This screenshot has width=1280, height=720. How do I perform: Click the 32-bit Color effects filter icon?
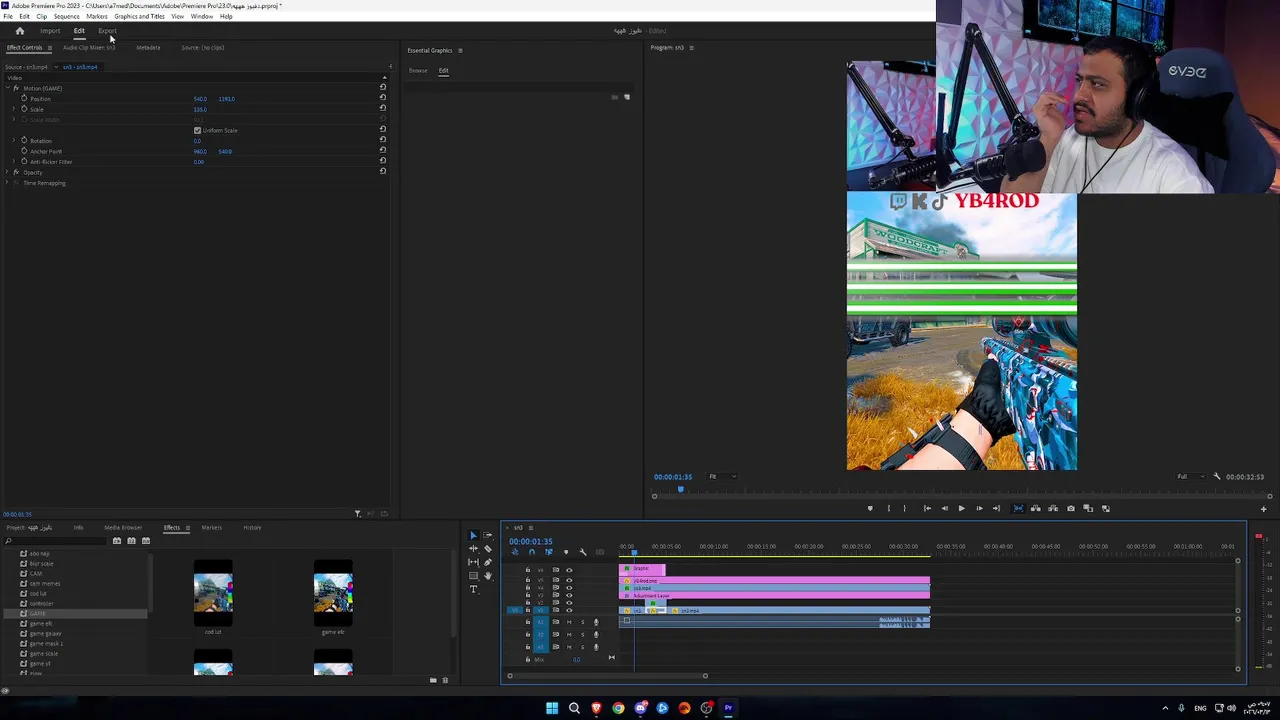pyautogui.click(x=131, y=541)
